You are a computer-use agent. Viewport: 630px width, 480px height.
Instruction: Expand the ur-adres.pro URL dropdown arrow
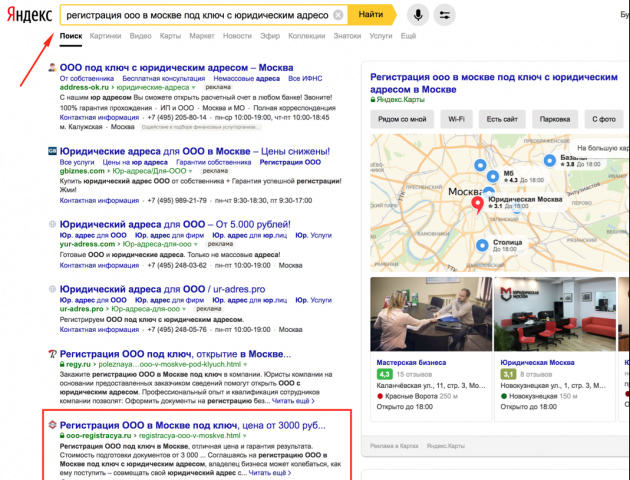184,309
